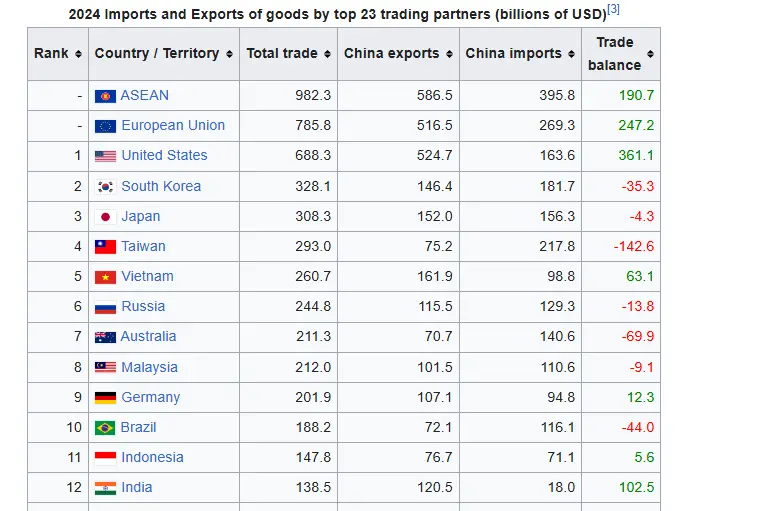Click the Total trade header text

point(282,53)
